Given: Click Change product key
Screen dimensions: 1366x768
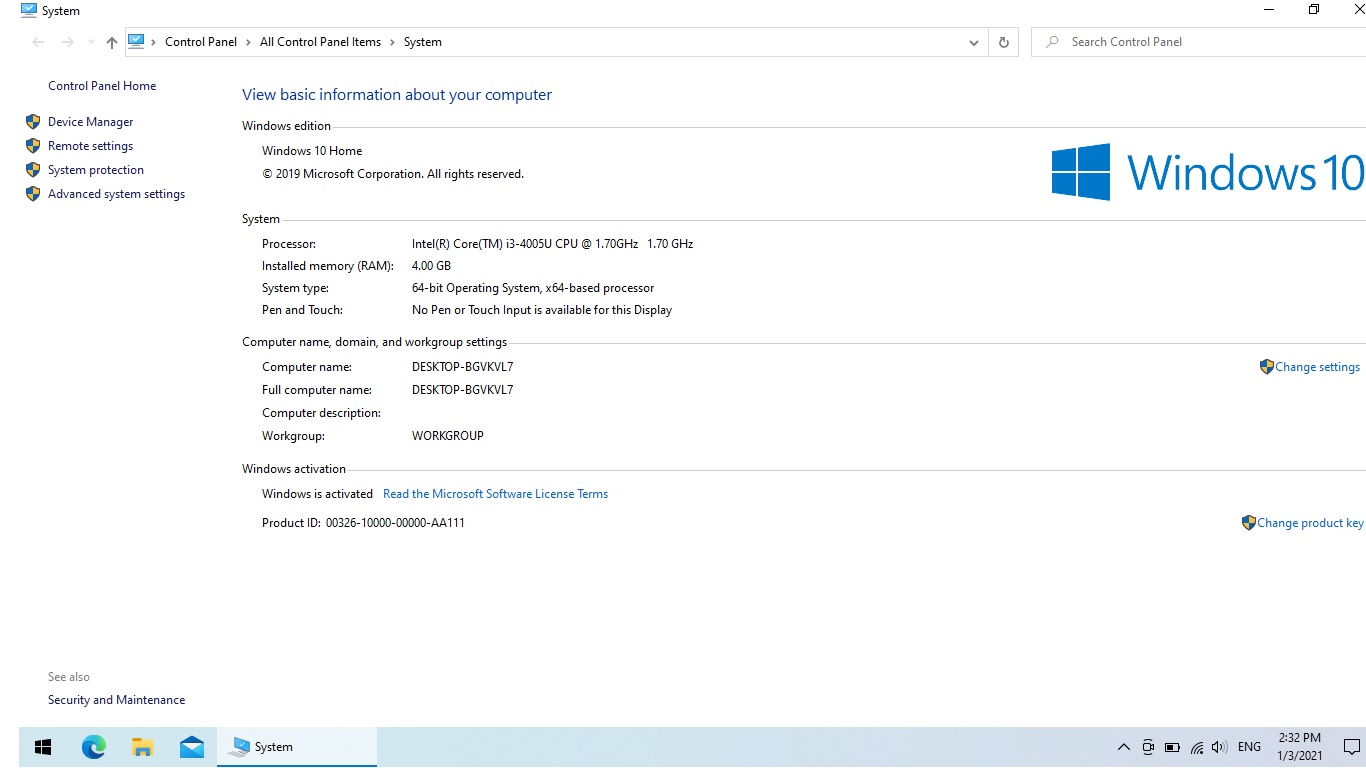Looking at the screenshot, I should pos(1309,523).
